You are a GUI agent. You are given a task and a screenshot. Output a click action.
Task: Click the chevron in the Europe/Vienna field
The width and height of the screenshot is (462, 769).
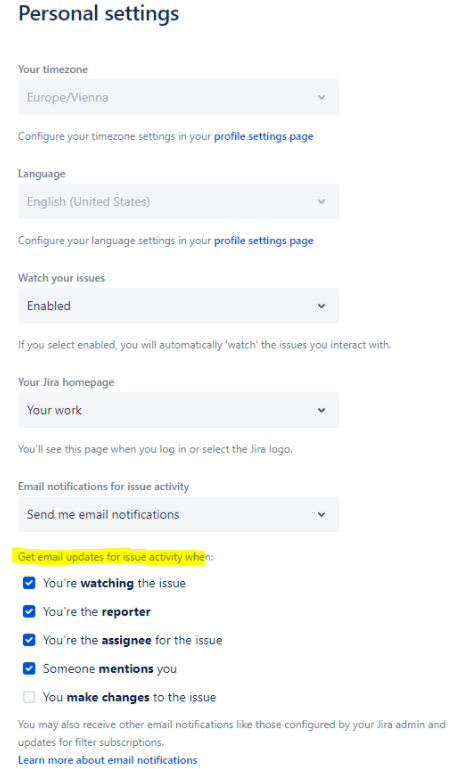click(321, 97)
